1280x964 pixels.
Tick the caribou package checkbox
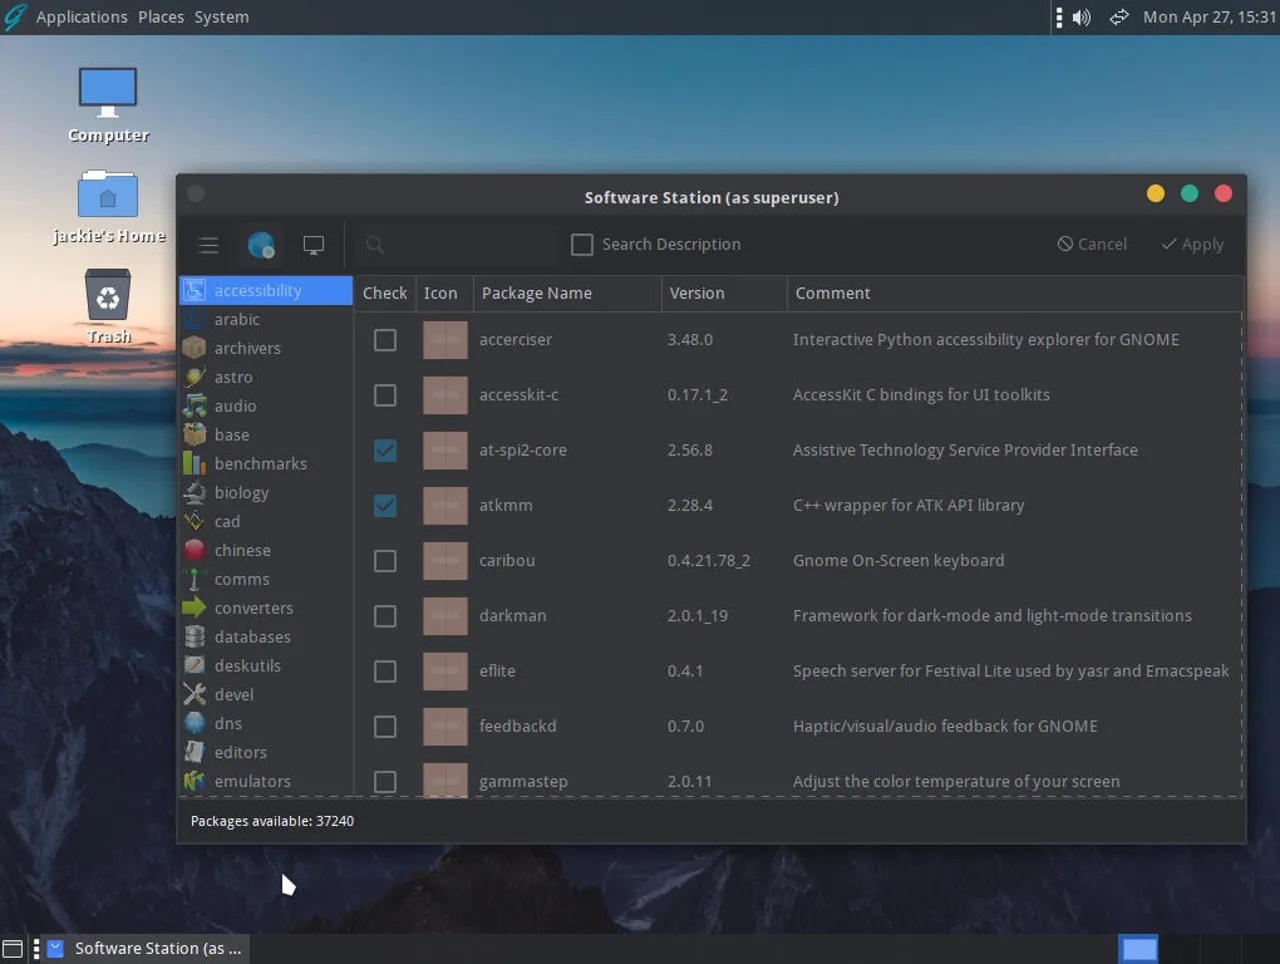[x=385, y=561]
